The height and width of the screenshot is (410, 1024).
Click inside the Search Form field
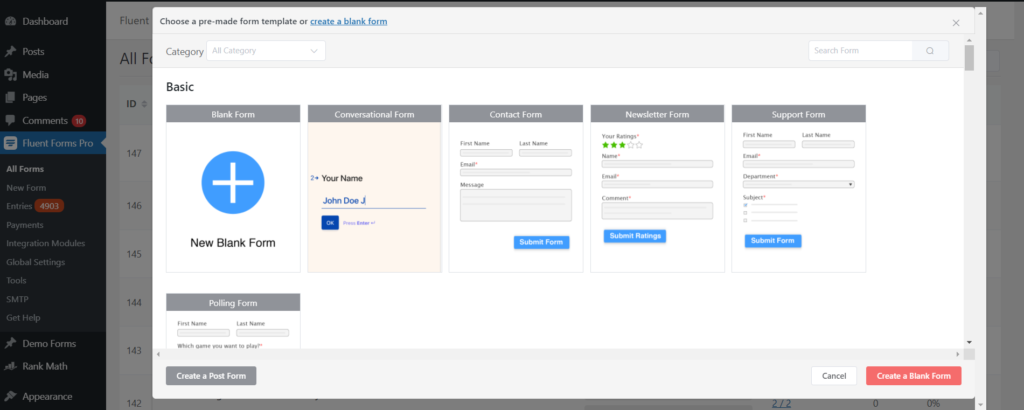click(860, 51)
